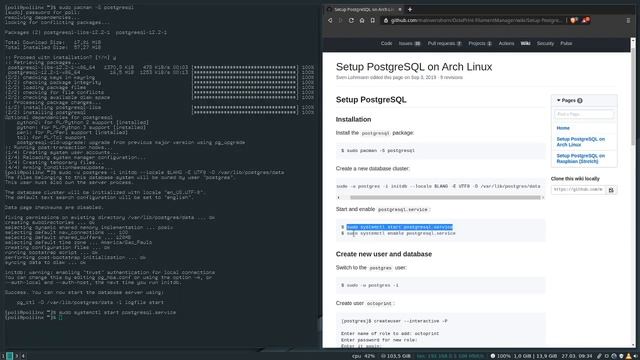Click the terminal prompt with cursor
The width and height of the screenshot is (640, 360).
(33, 318)
